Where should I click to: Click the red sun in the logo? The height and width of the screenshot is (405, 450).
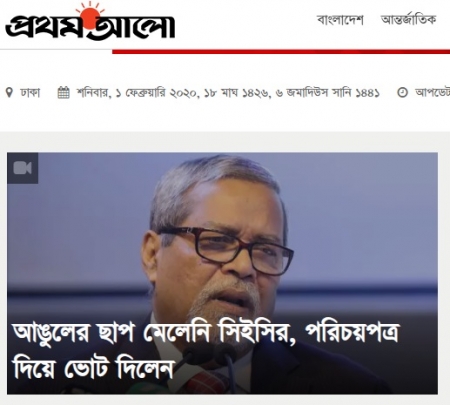tap(90, 17)
